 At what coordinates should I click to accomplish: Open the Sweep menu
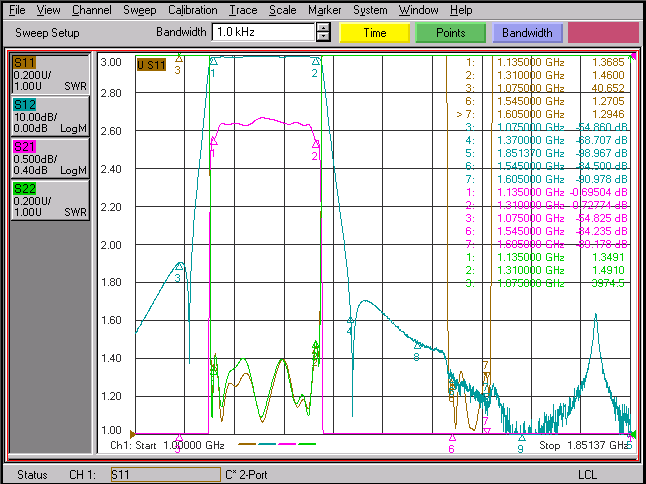[140, 10]
